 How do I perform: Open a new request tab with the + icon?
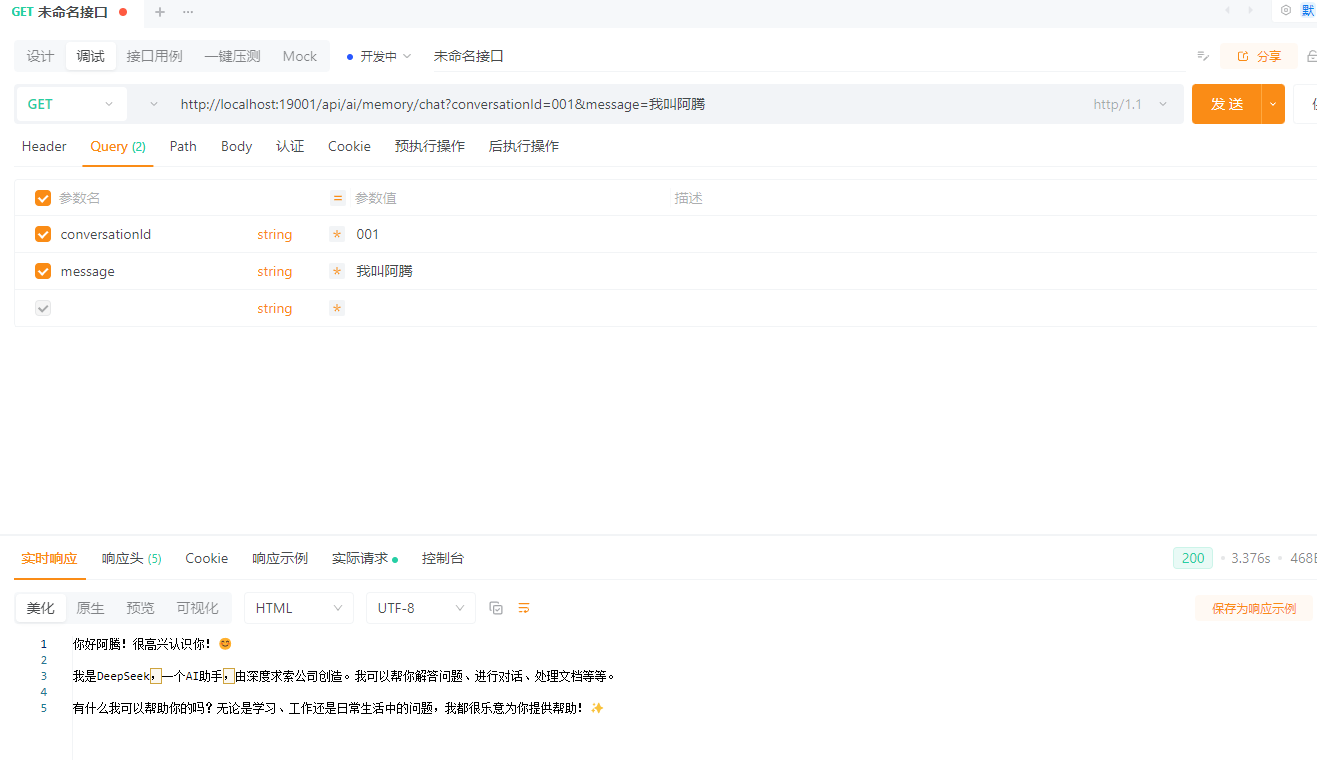point(159,14)
